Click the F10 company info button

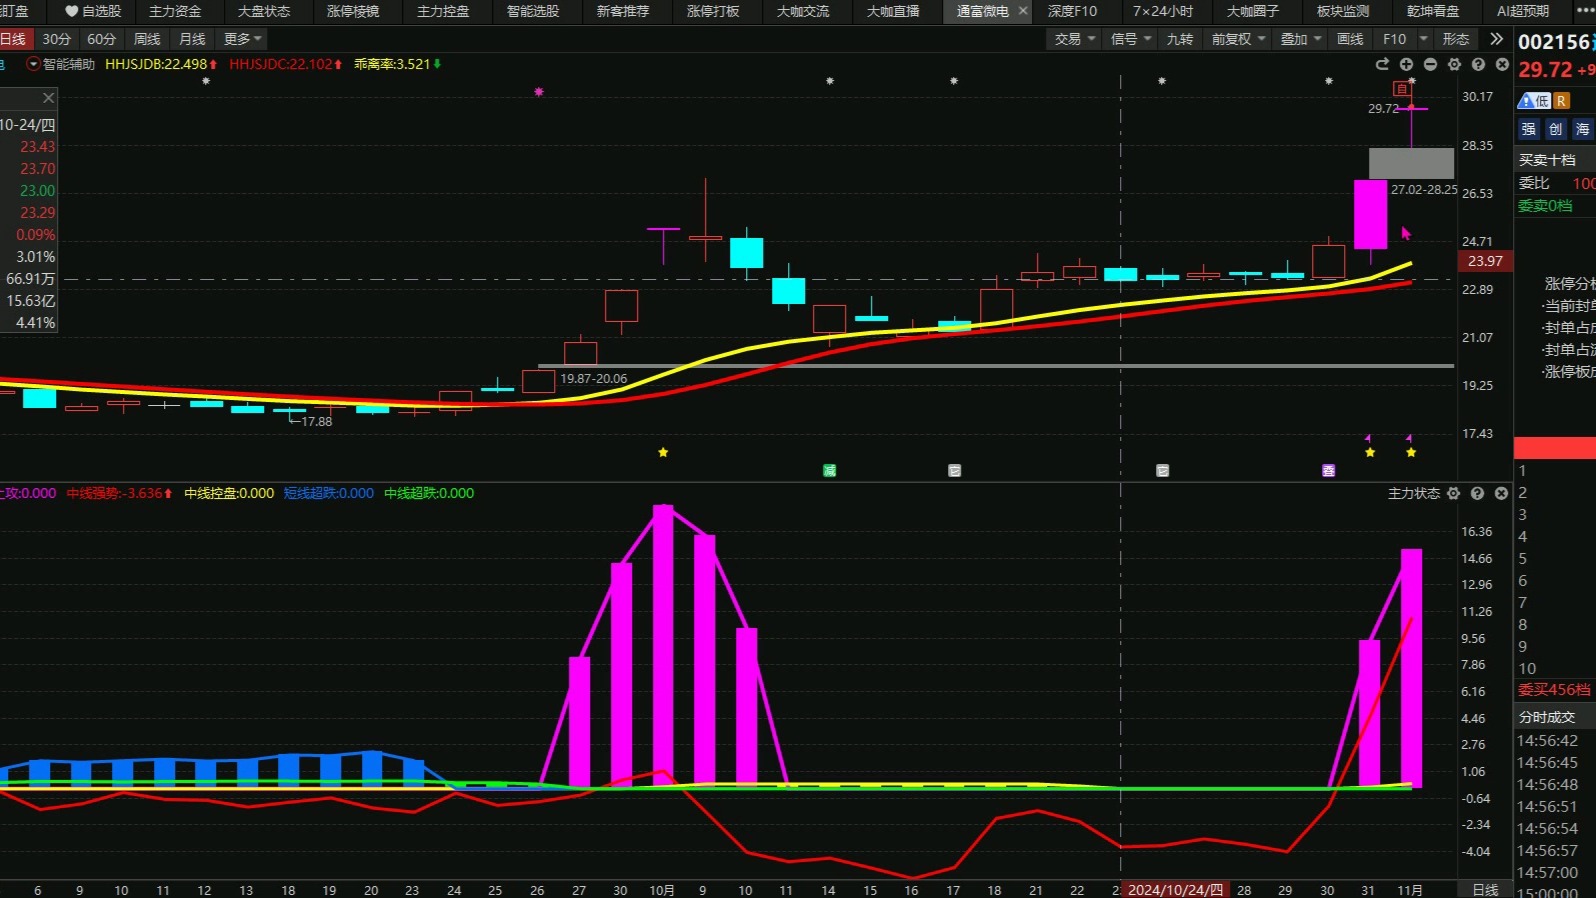point(1394,39)
